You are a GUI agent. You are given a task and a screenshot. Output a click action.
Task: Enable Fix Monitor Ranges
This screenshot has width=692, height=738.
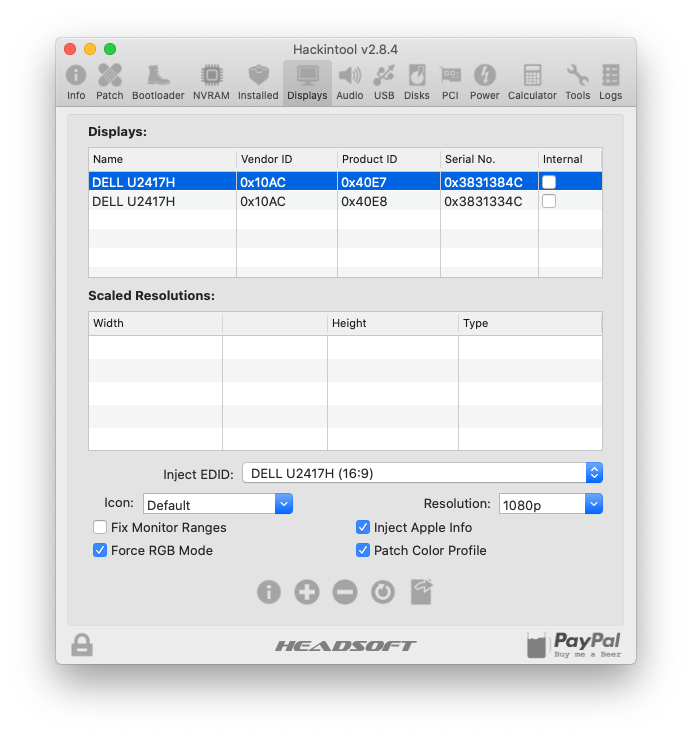click(100, 527)
